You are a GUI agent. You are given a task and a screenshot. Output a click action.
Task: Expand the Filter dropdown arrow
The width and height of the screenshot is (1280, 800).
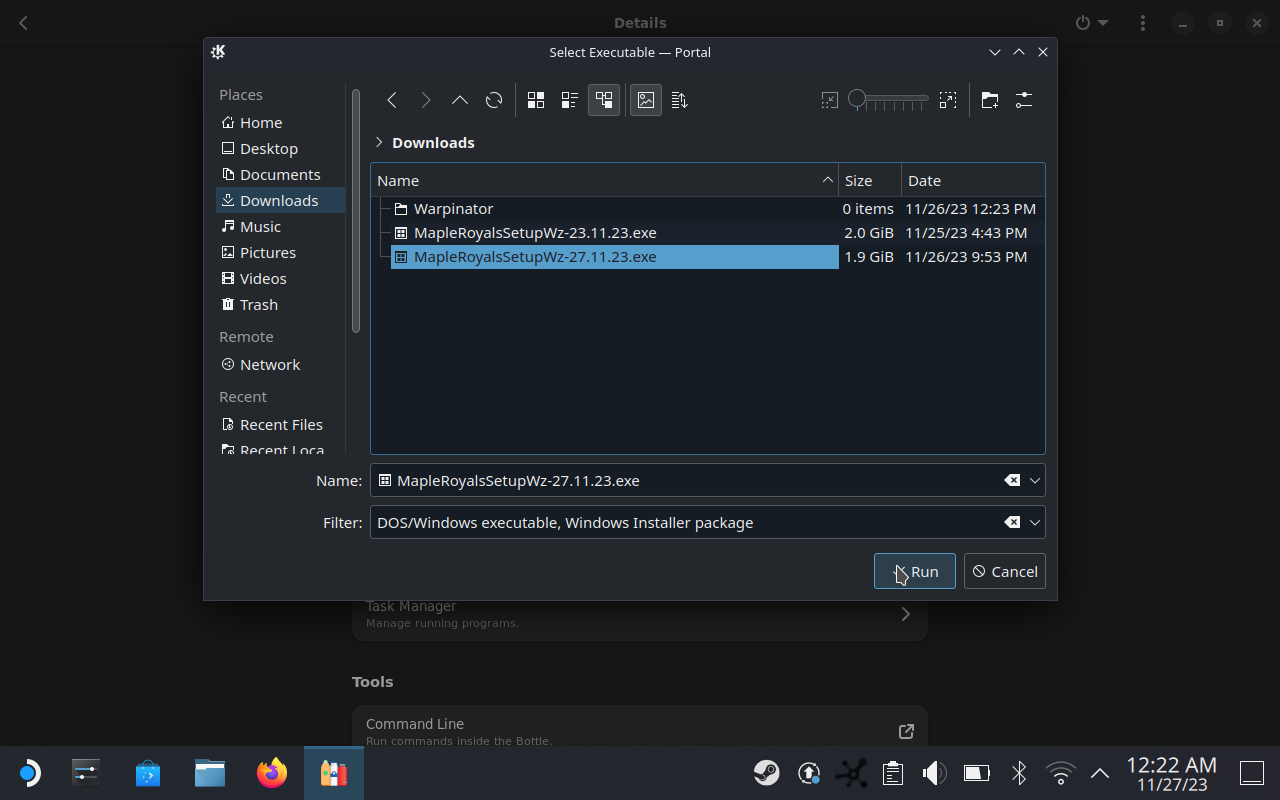click(1035, 522)
